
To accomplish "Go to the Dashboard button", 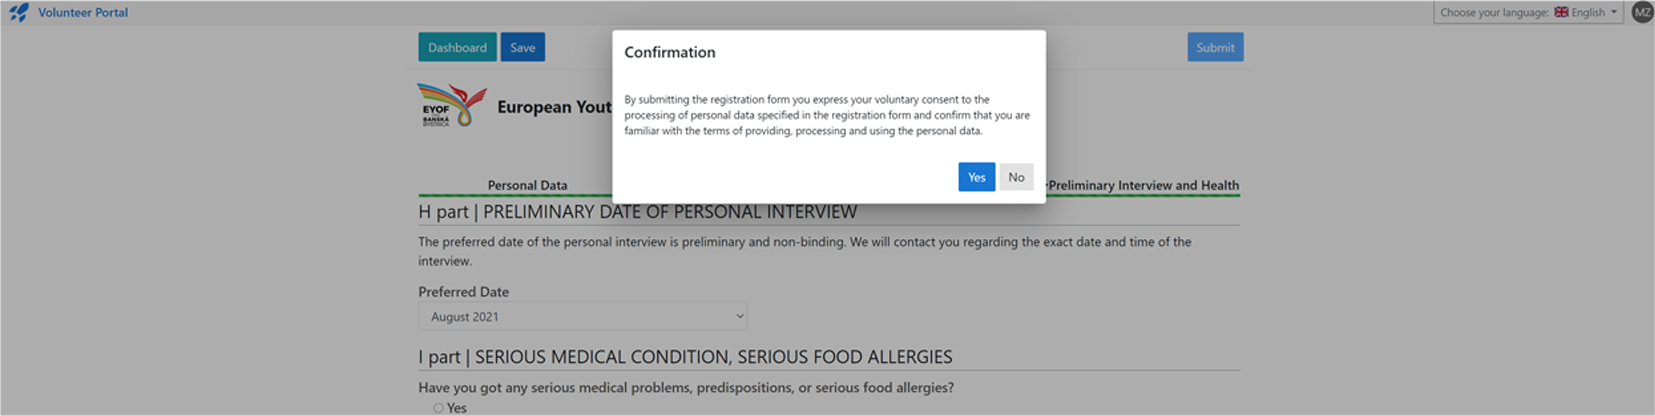I will (x=457, y=47).
